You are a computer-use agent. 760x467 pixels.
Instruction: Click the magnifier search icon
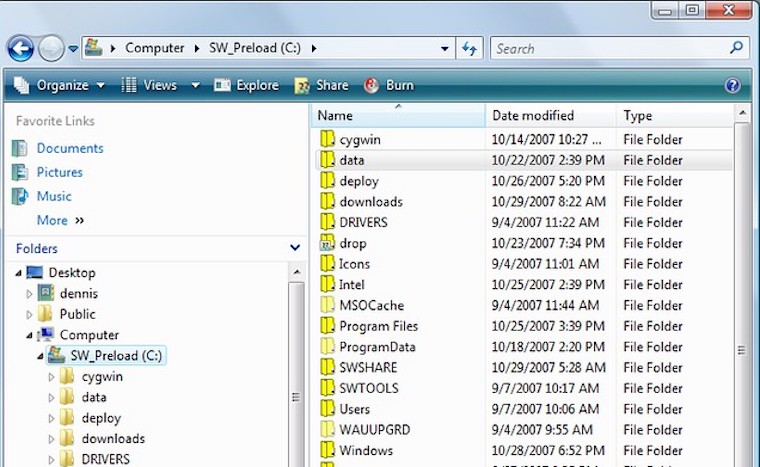736,48
